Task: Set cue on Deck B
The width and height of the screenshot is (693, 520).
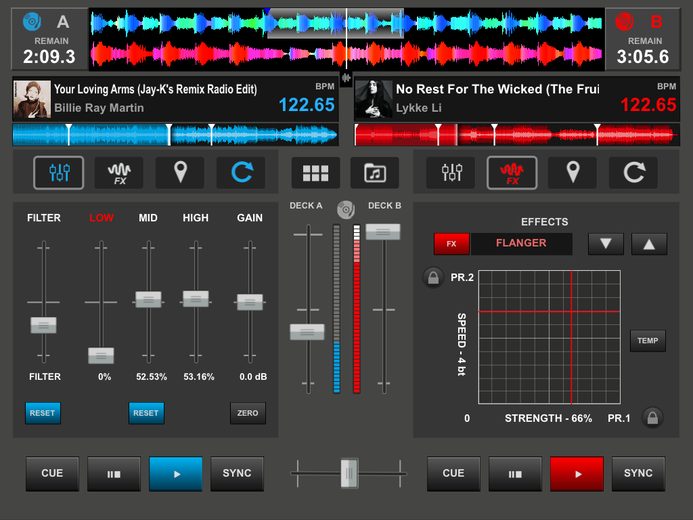Action: pos(453,474)
